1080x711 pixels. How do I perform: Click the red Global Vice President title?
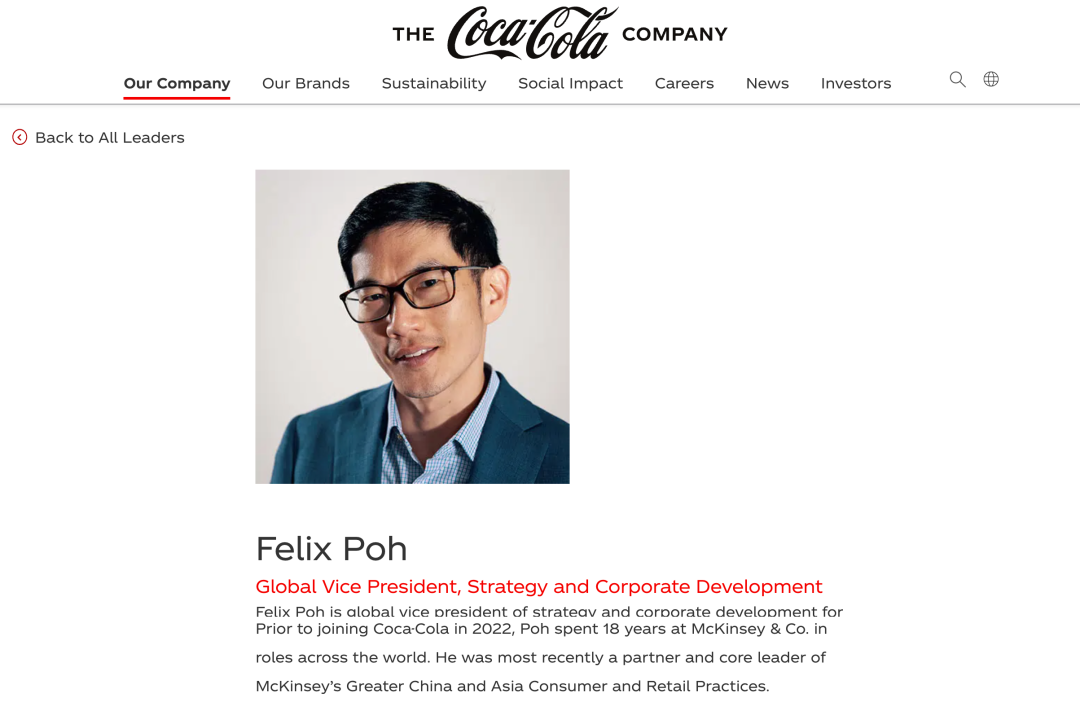pos(539,586)
